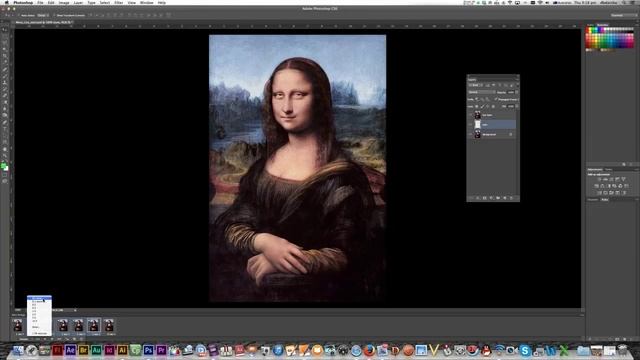The image size is (640, 360).
Task: Open the layer filter Kind dropdown
Action: pyautogui.click(x=475, y=84)
